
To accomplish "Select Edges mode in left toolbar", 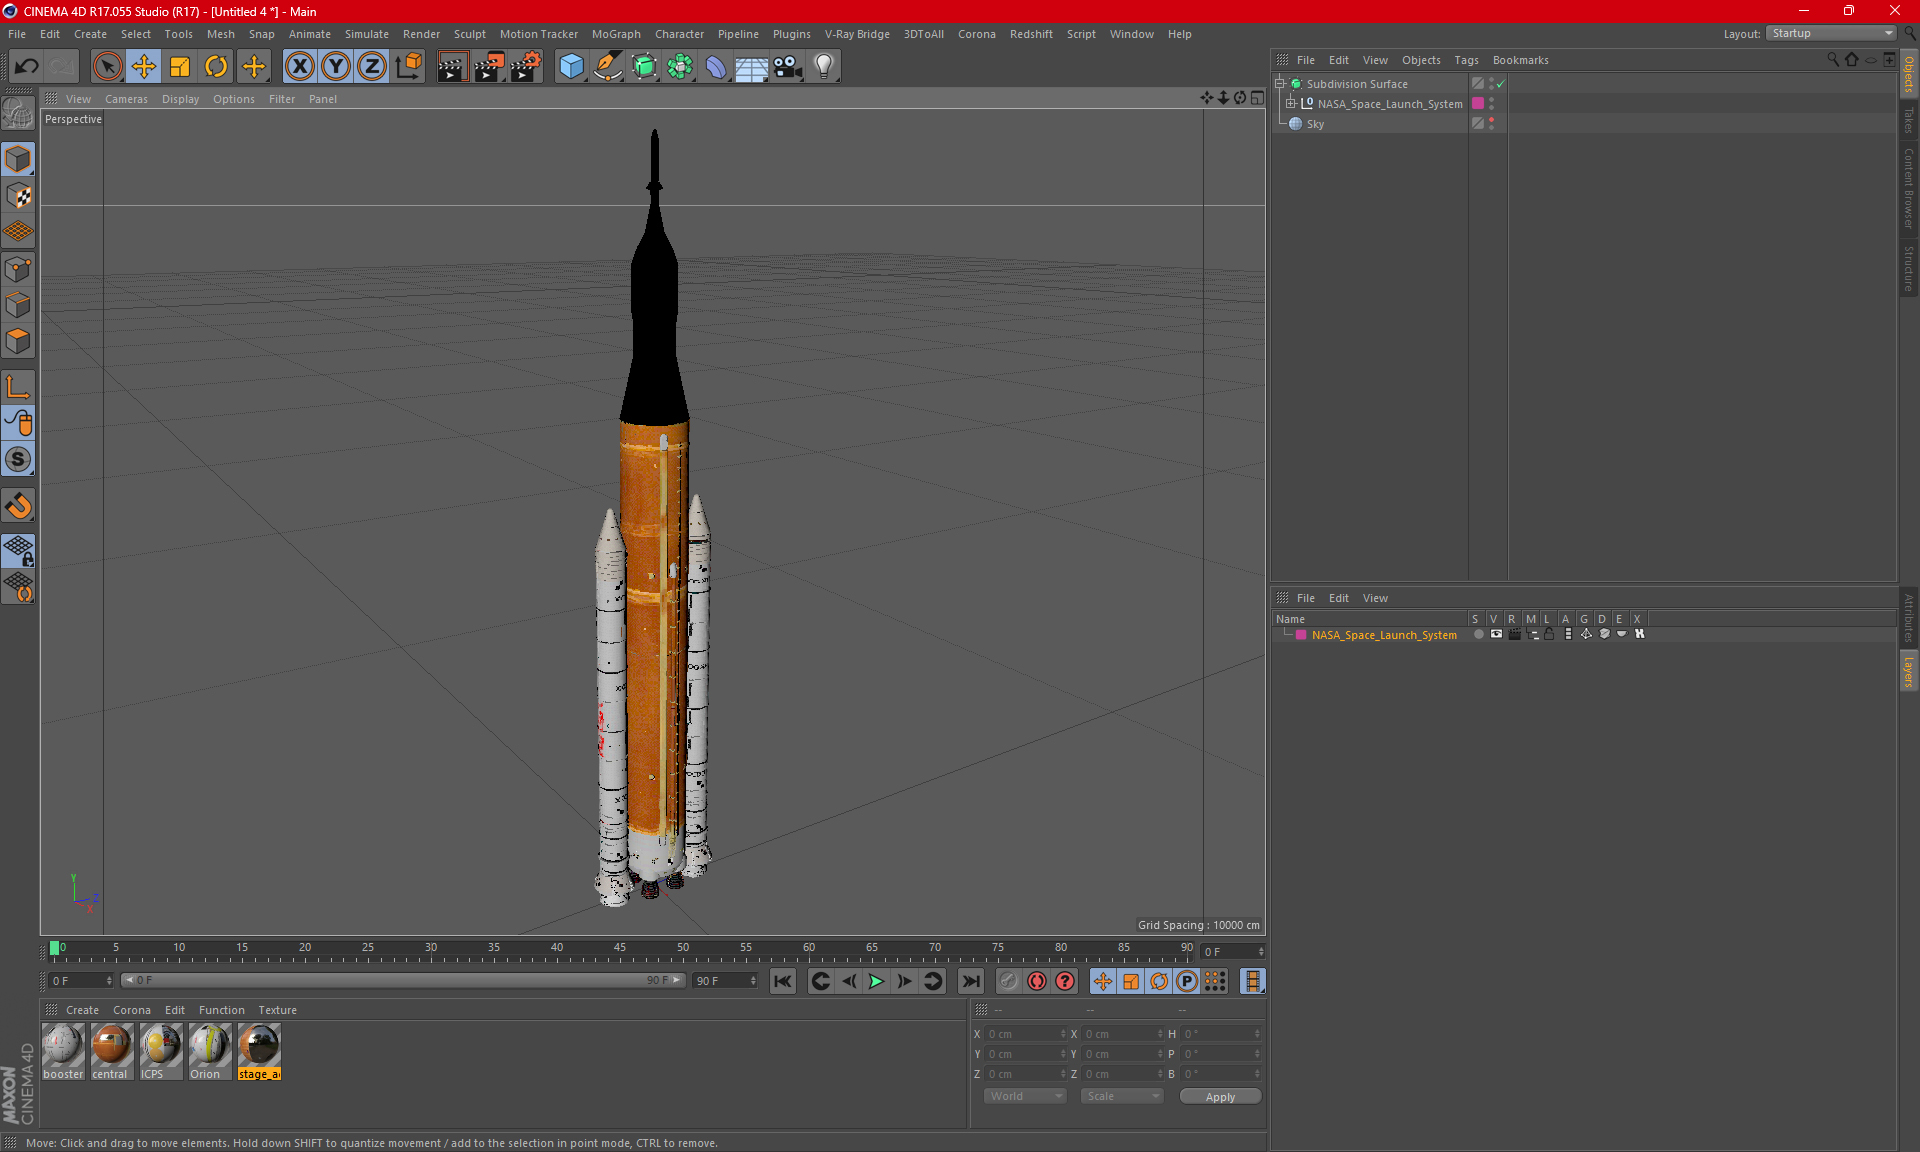I will click(18, 305).
